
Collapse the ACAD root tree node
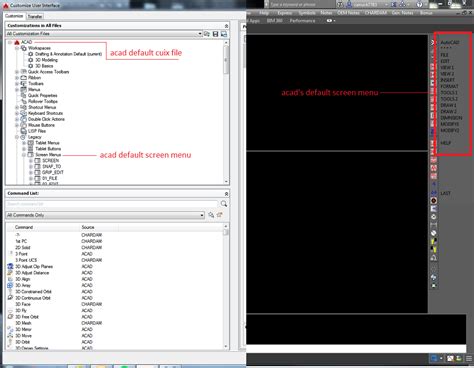(x=10, y=42)
